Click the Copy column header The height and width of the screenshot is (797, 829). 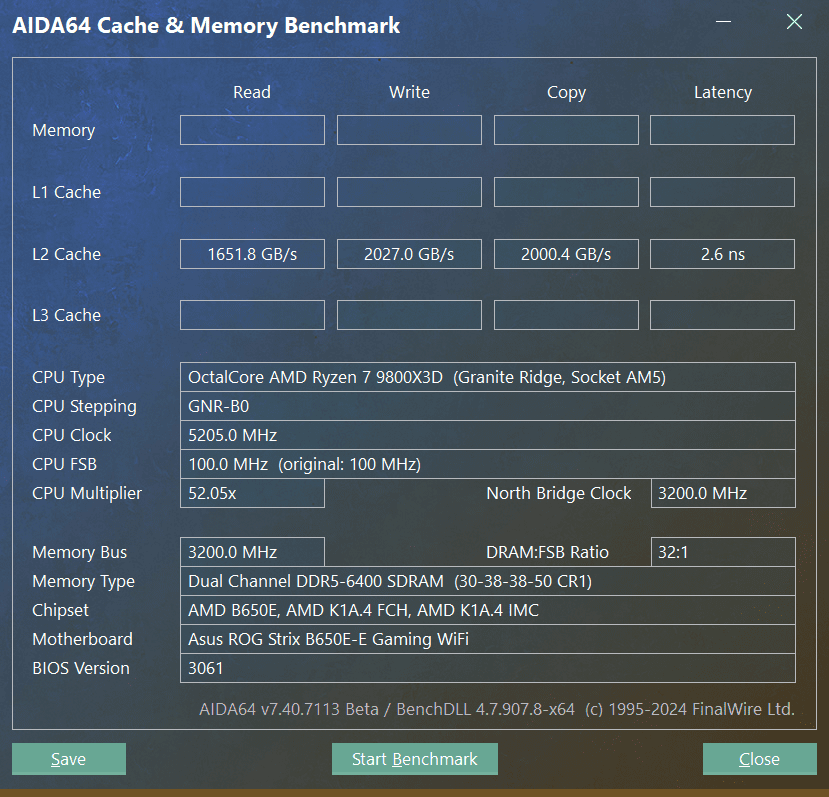tap(566, 93)
